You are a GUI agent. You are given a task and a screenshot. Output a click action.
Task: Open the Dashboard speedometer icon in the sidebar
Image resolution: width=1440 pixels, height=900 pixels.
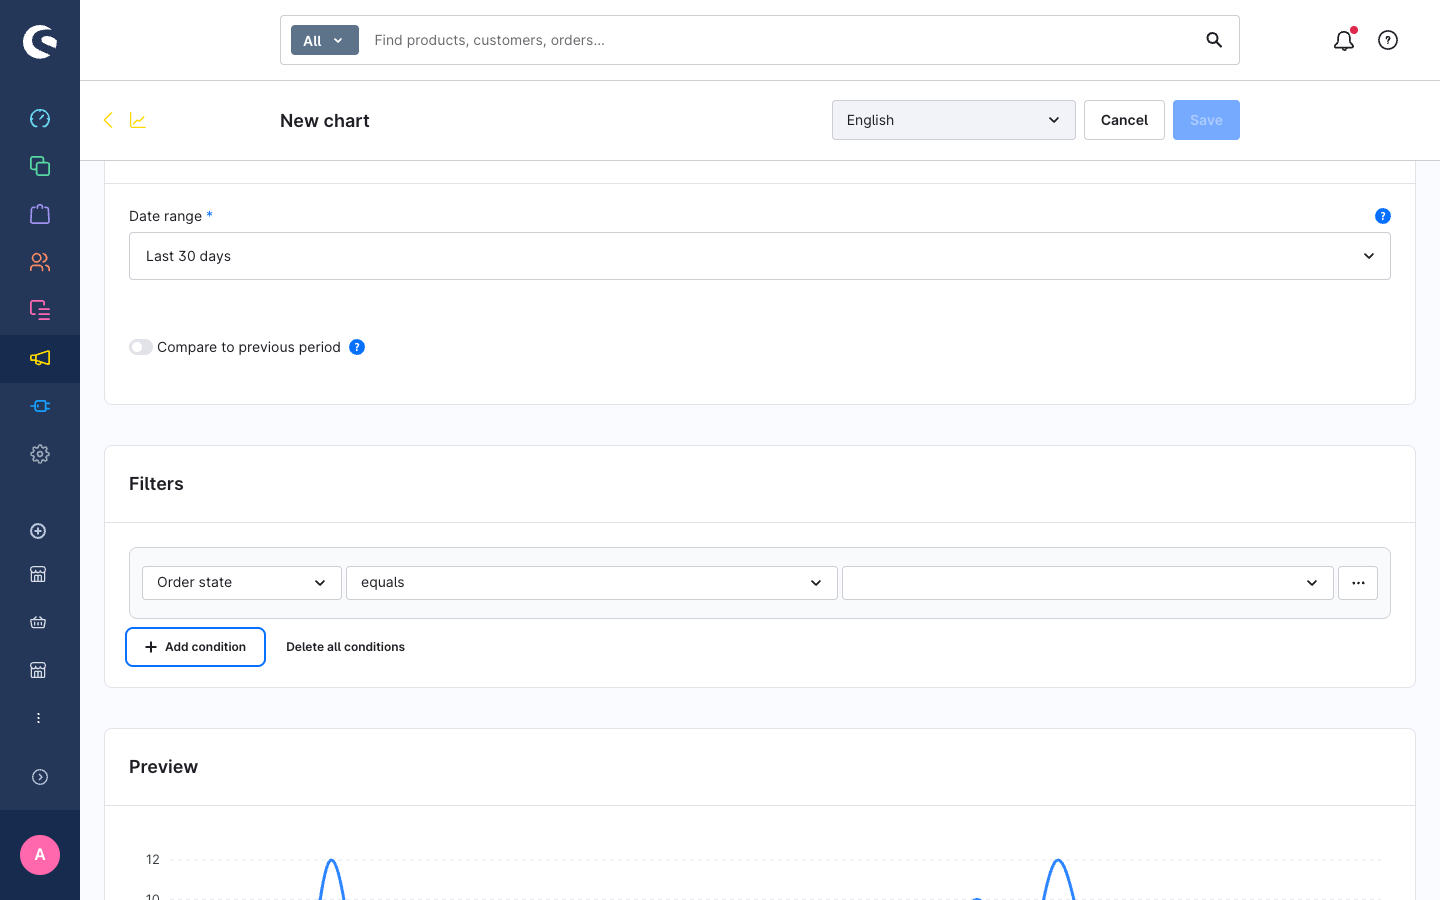point(40,118)
